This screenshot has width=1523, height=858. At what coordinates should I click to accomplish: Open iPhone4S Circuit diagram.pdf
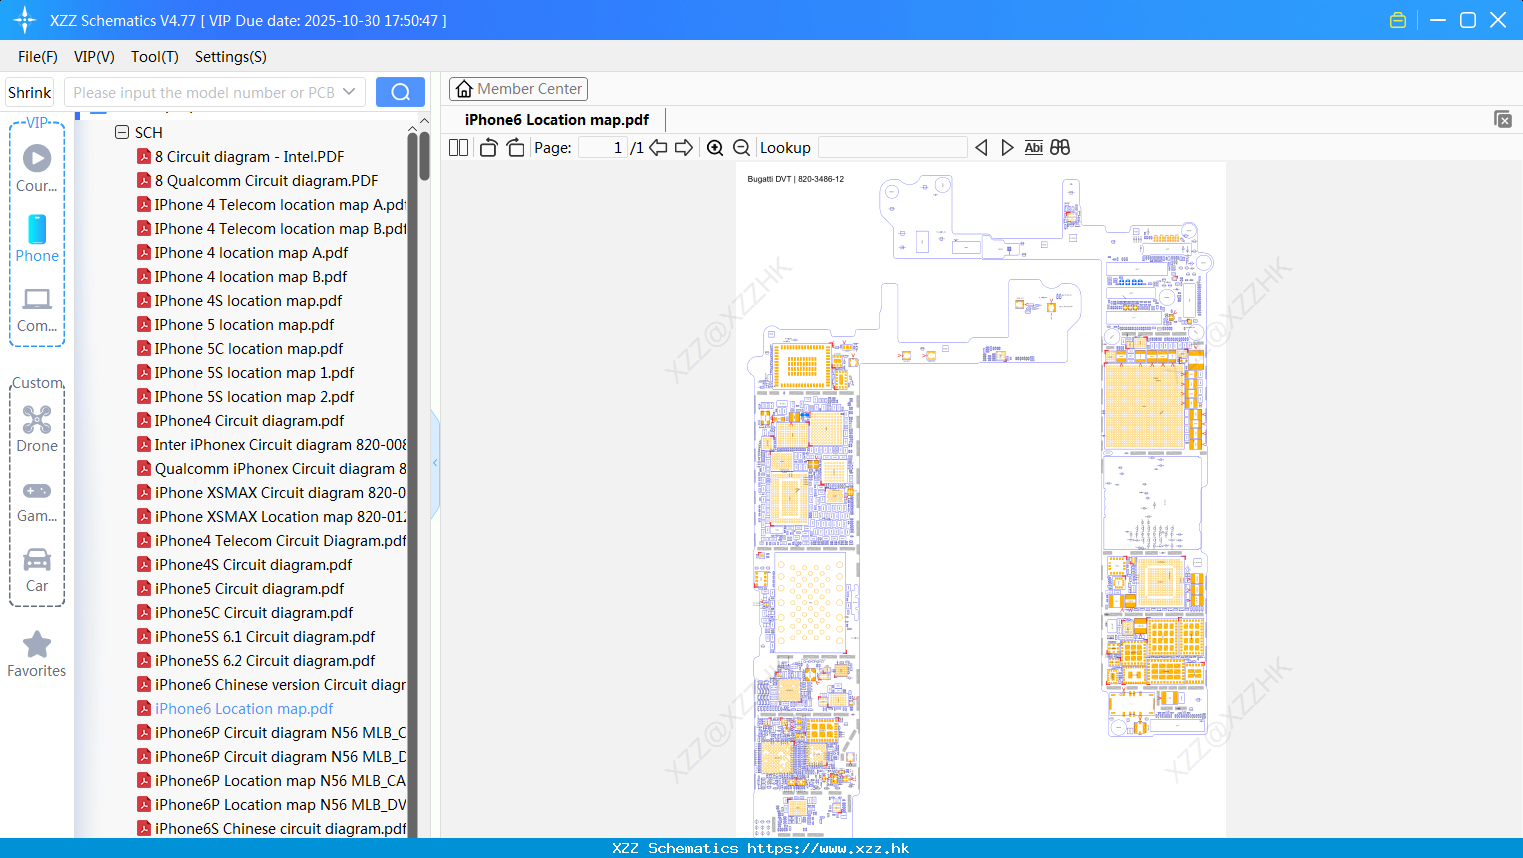pyautogui.click(x=253, y=564)
